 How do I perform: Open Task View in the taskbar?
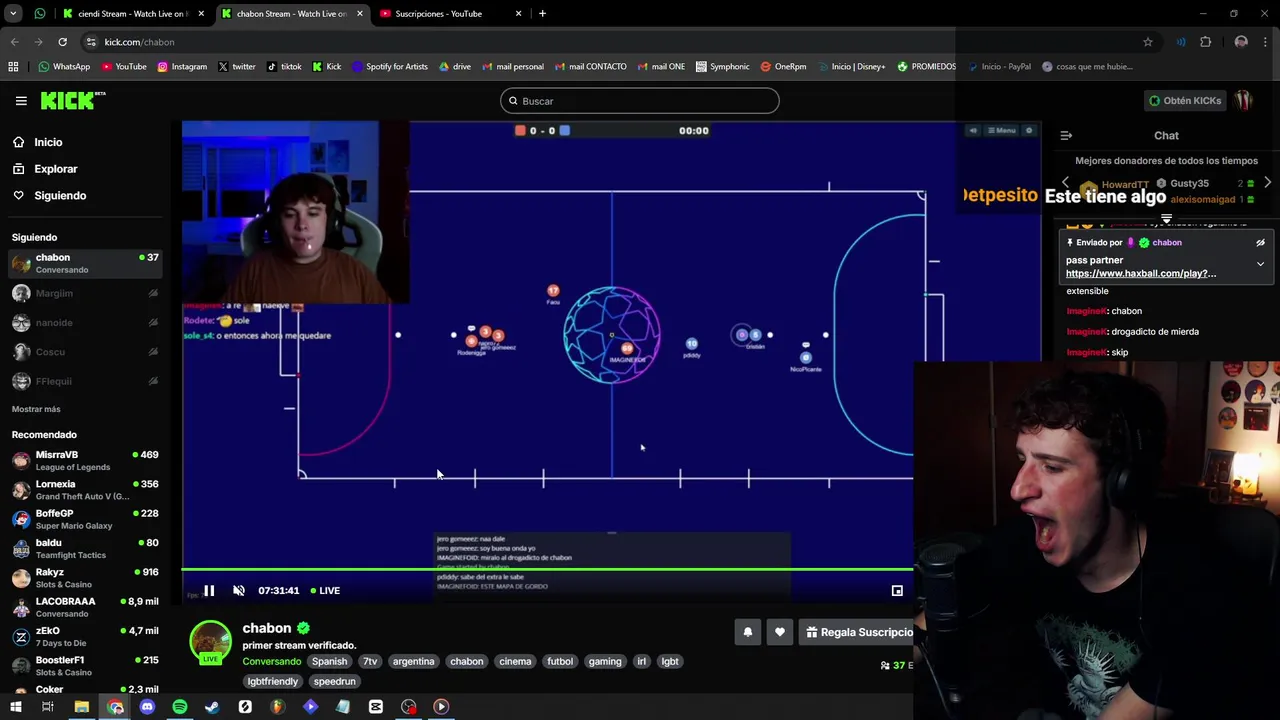click(x=47, y=707)
